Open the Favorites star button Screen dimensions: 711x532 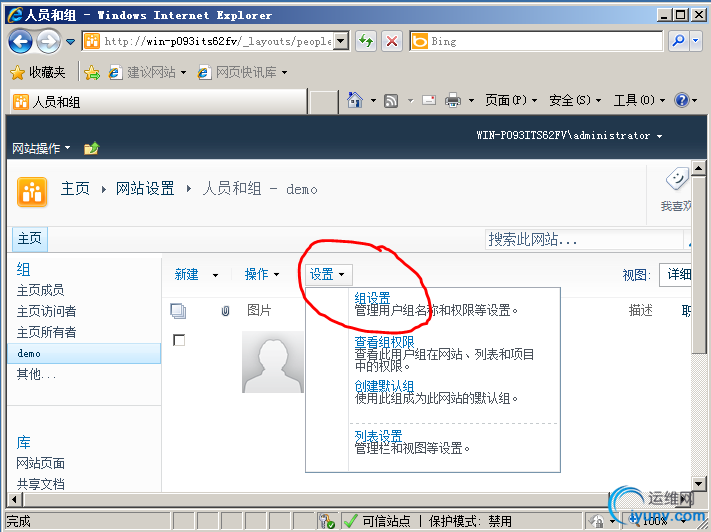(38, 72)
